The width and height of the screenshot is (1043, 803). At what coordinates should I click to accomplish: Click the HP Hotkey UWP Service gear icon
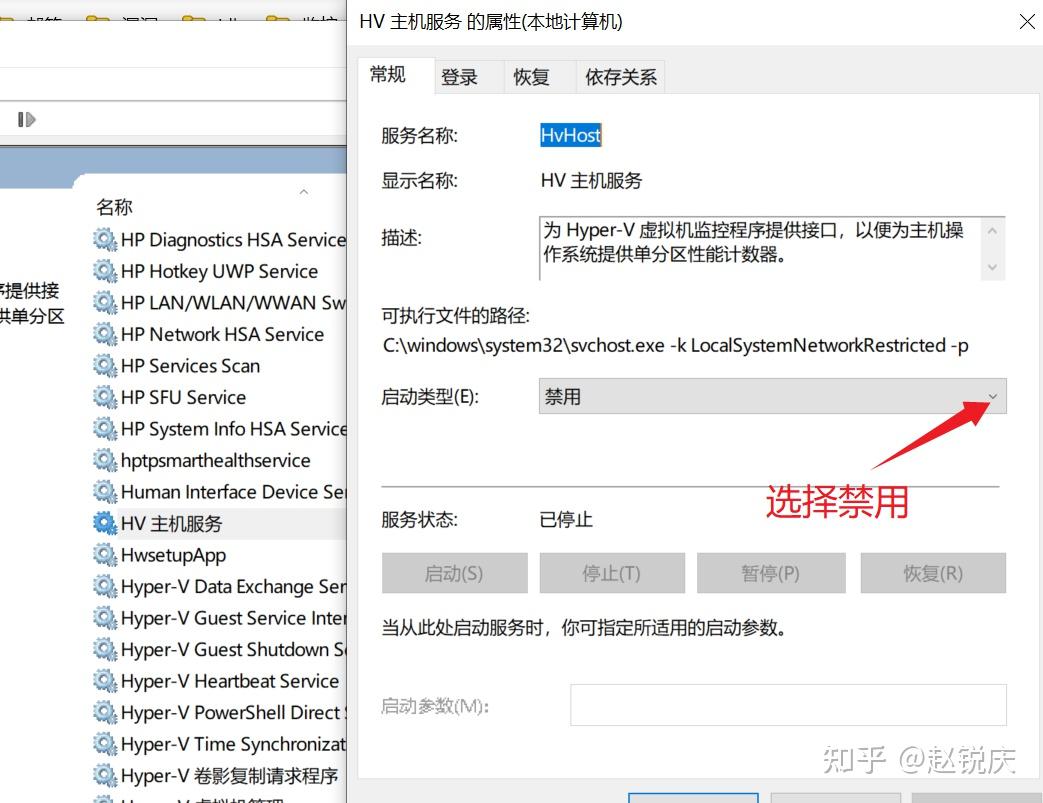coord(105,271)
